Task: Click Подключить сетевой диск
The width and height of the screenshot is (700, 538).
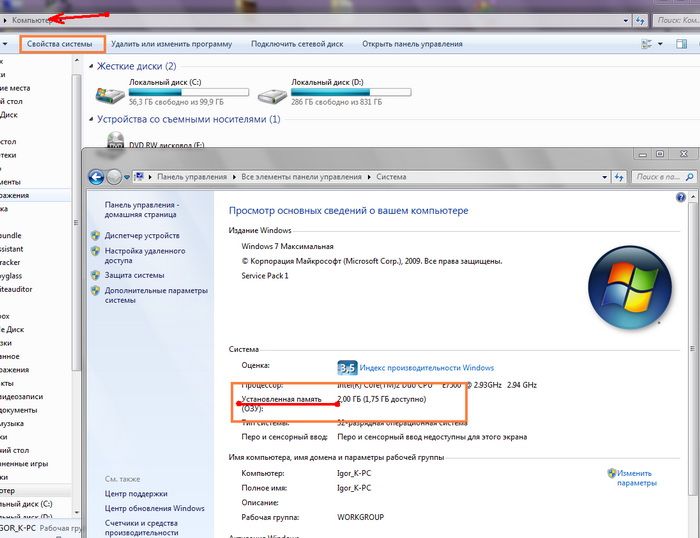Action: tap(297, 44)
